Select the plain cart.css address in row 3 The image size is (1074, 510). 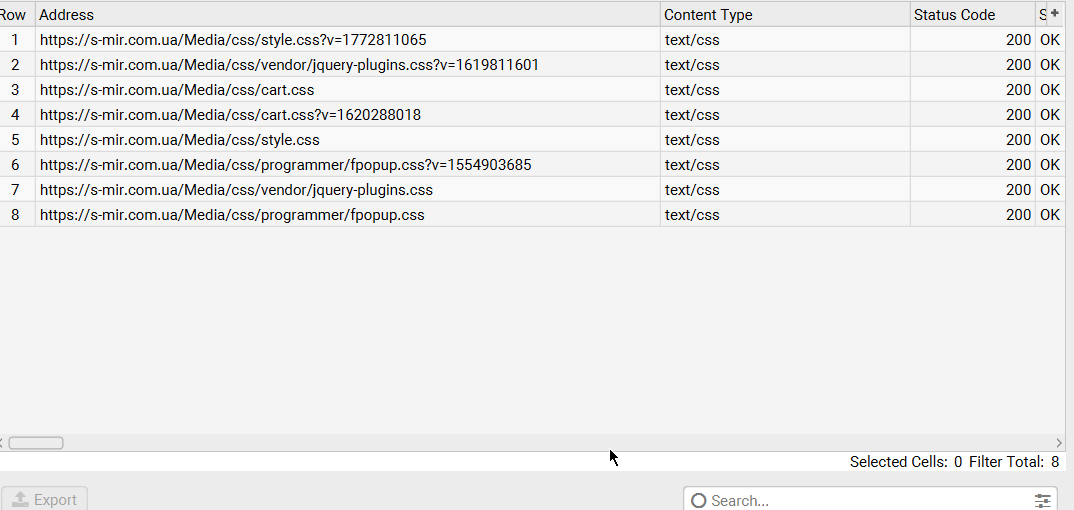click(x=177, y=90)
